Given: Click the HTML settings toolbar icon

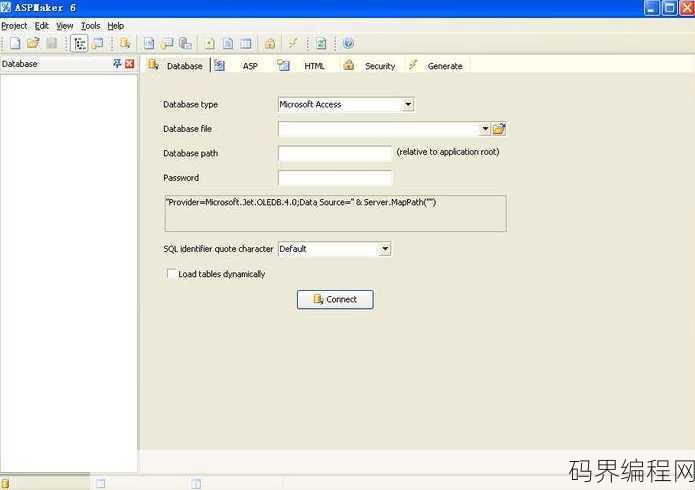Looking at the screenshot, I should click(167, 43).
